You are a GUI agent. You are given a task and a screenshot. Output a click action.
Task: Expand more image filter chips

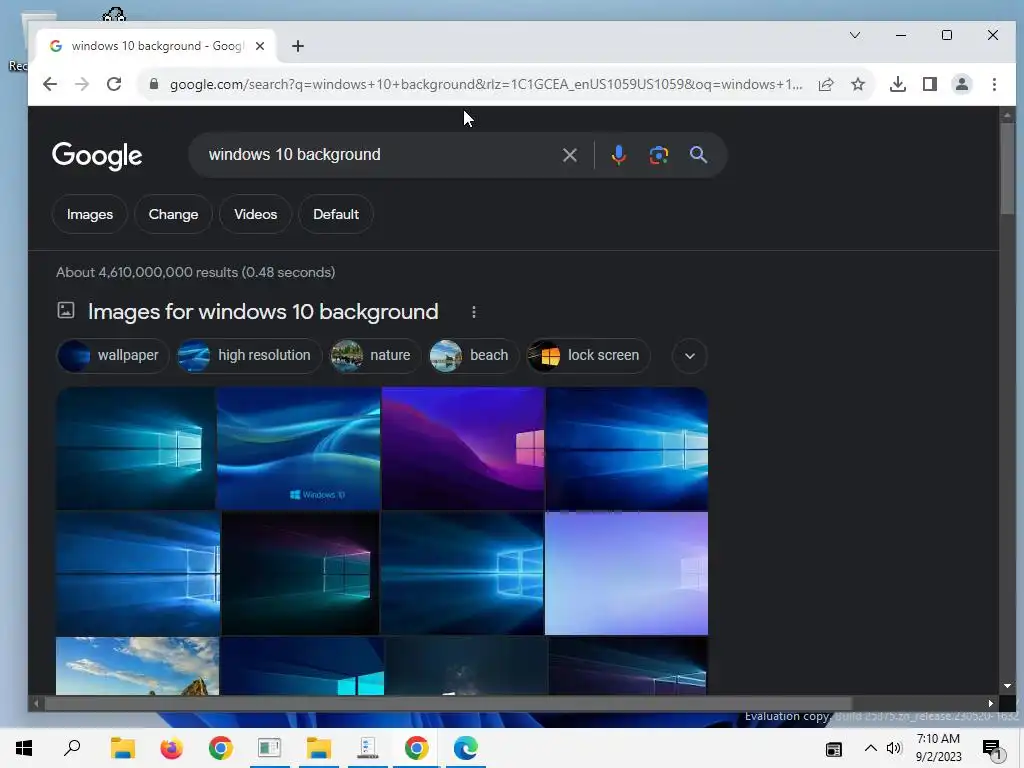pyautogui.click(x=690, y=356)
